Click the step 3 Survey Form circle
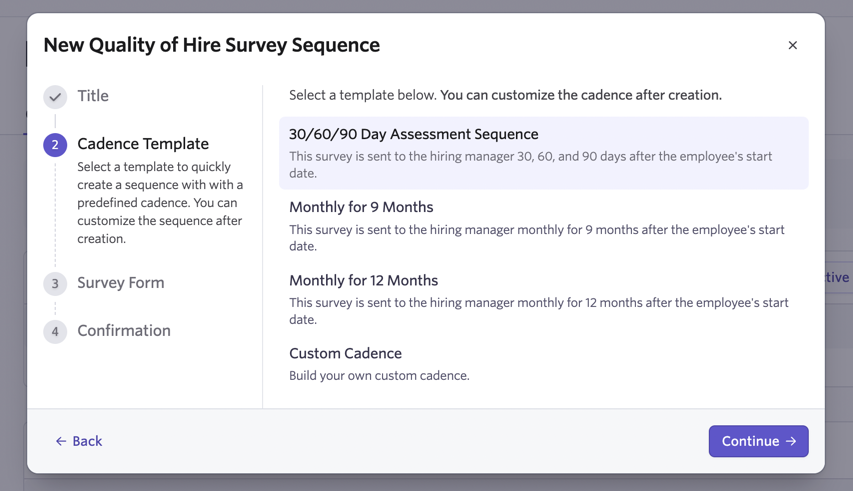This screenshot has width=853, height=491. (55, 284)
